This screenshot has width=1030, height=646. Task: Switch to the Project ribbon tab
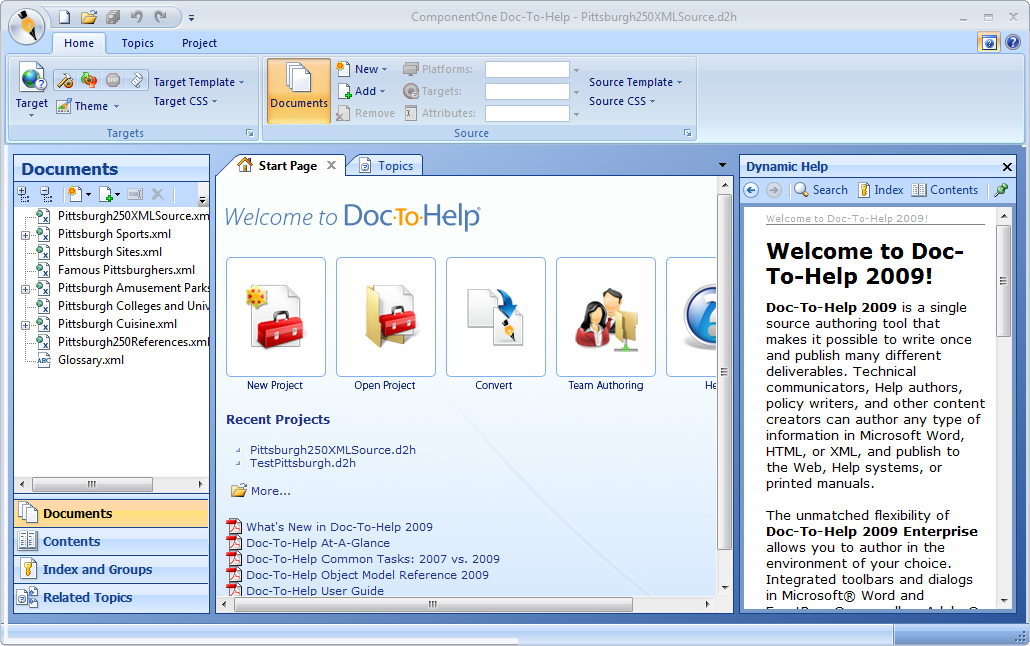pos(199,43)
